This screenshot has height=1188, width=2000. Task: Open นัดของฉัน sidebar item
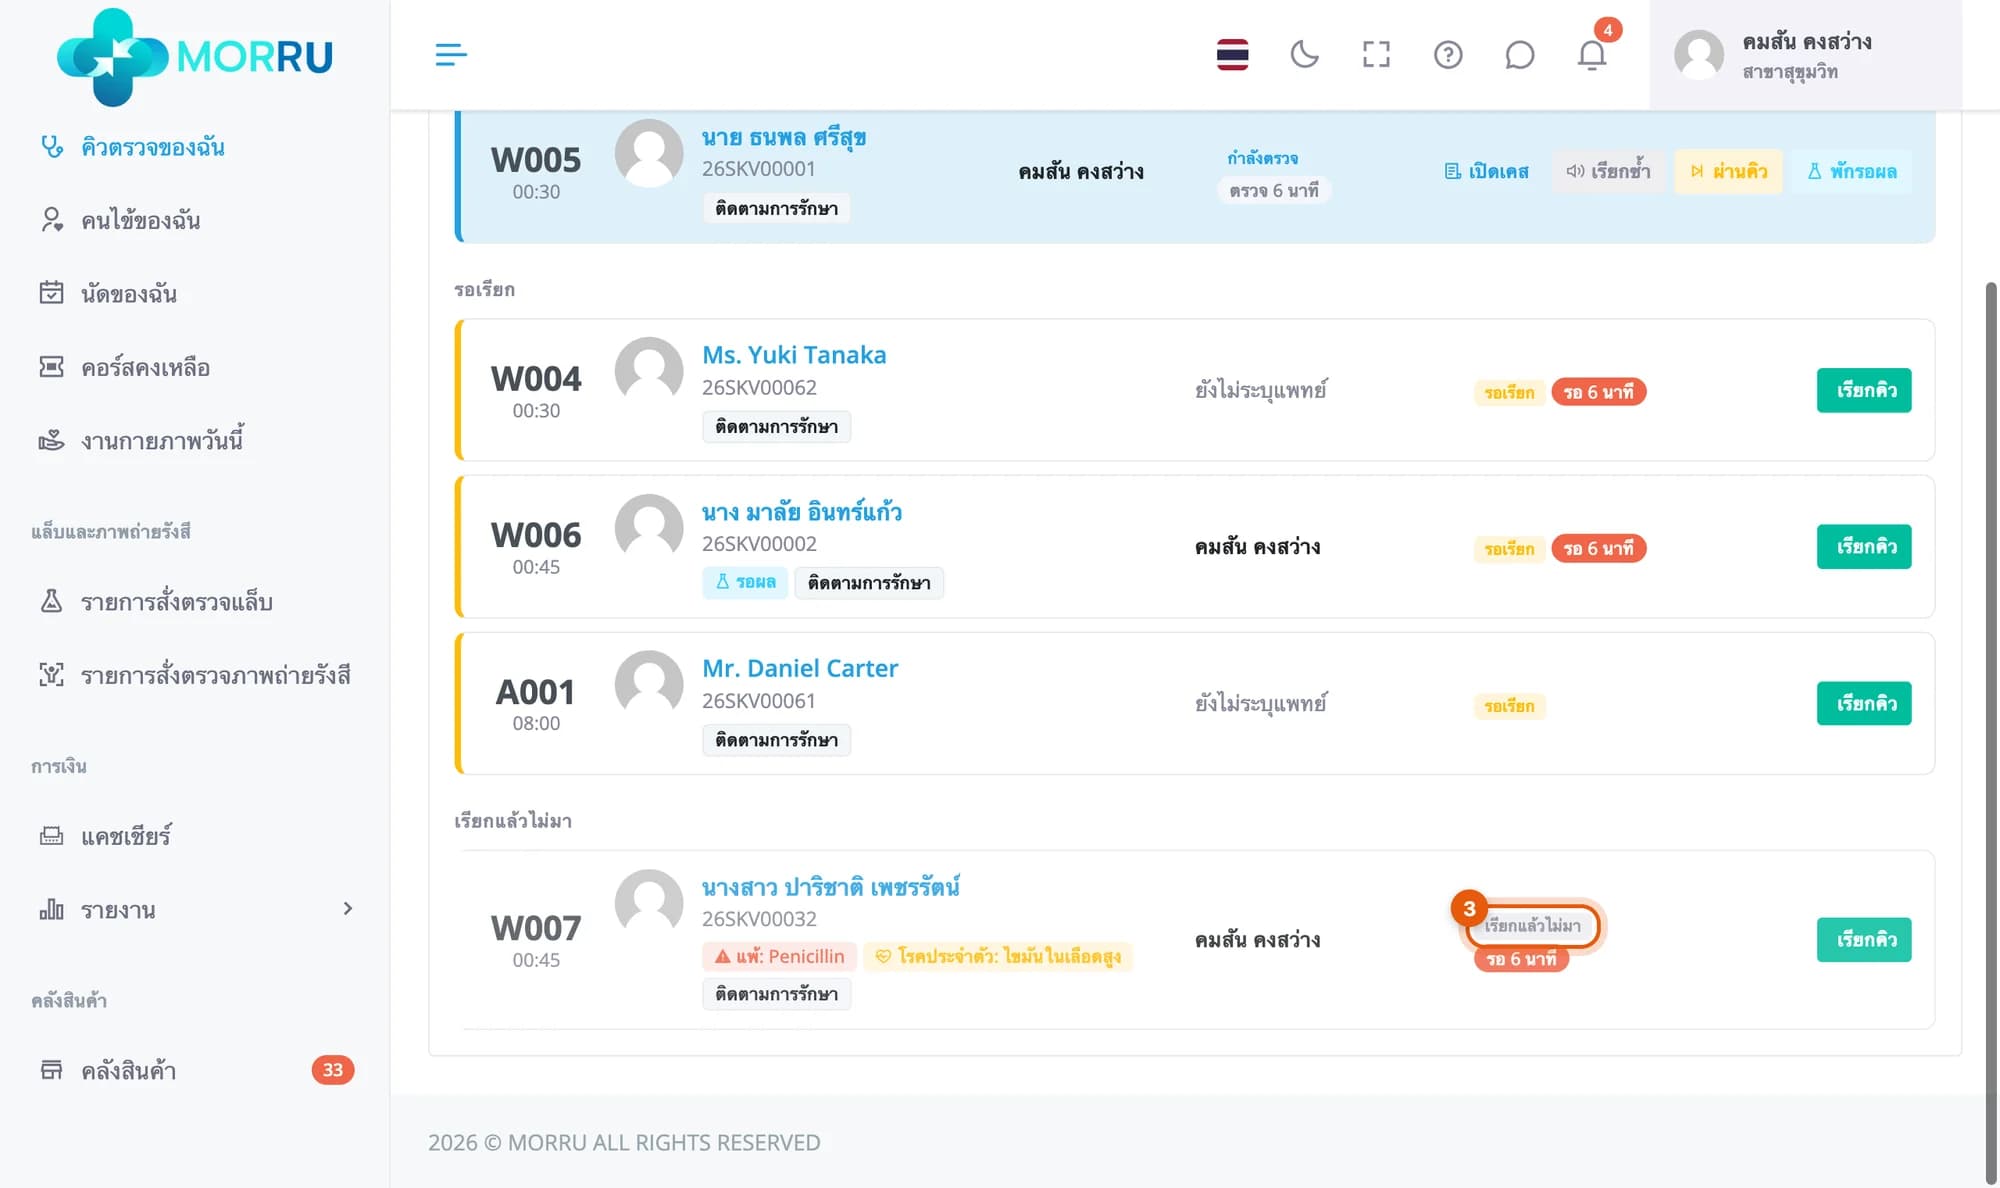129,294
